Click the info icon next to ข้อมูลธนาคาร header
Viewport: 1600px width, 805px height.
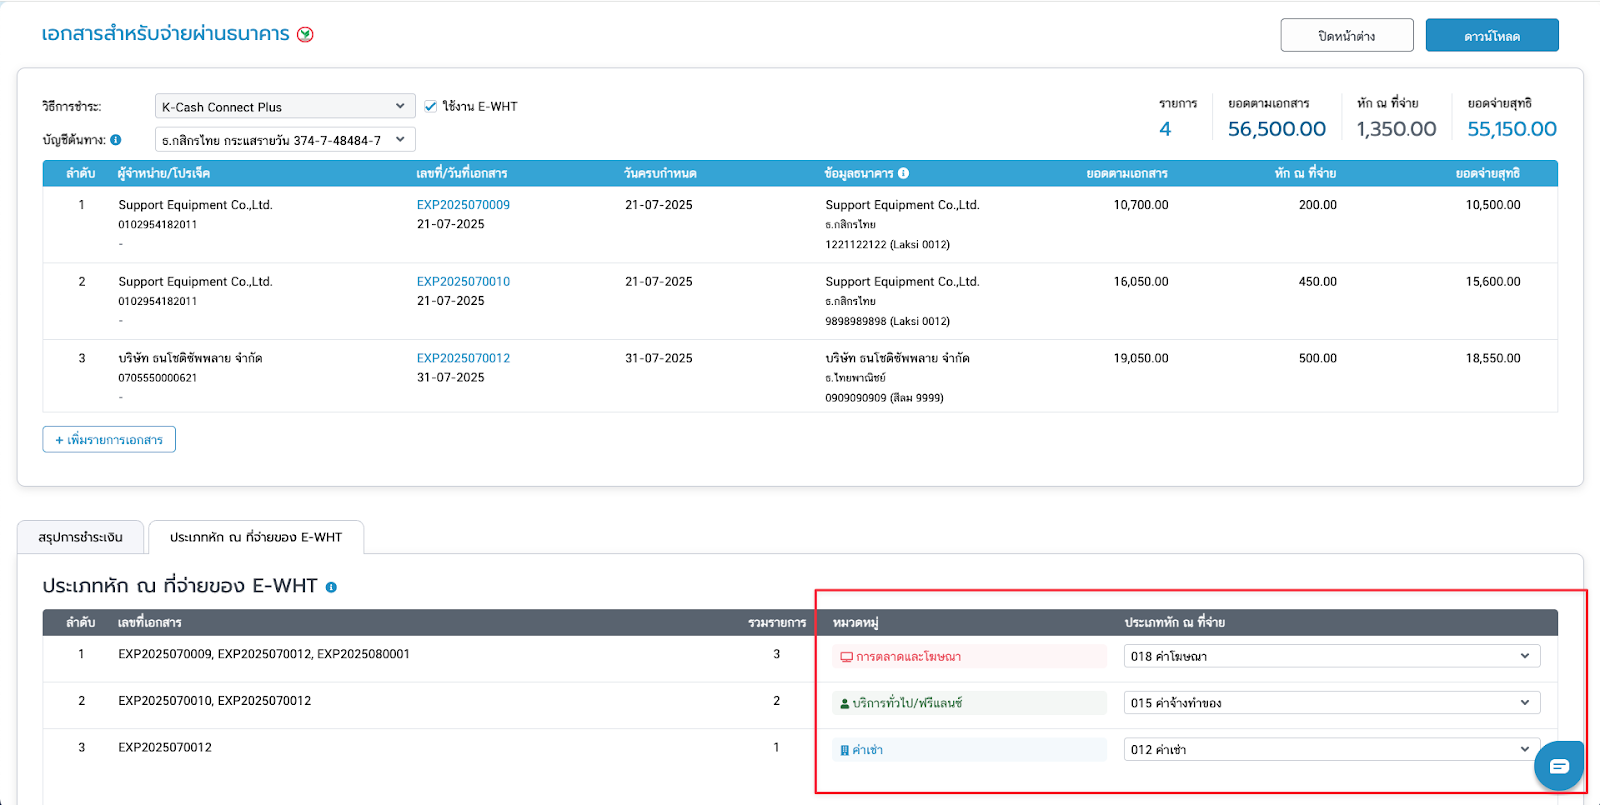[x=903, y=173]
